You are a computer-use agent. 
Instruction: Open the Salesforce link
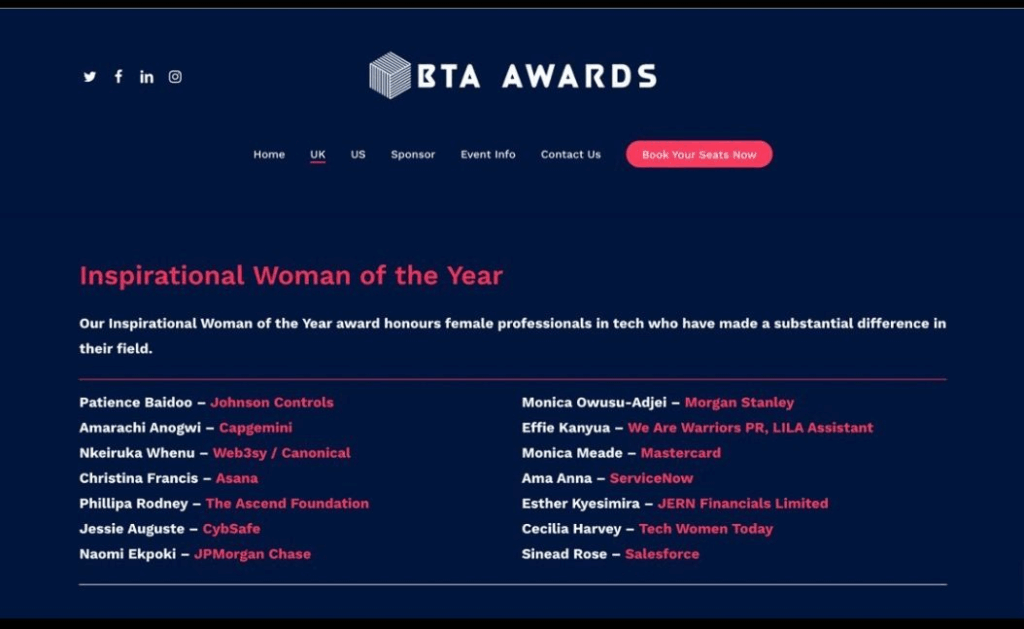tap(662, 554)
